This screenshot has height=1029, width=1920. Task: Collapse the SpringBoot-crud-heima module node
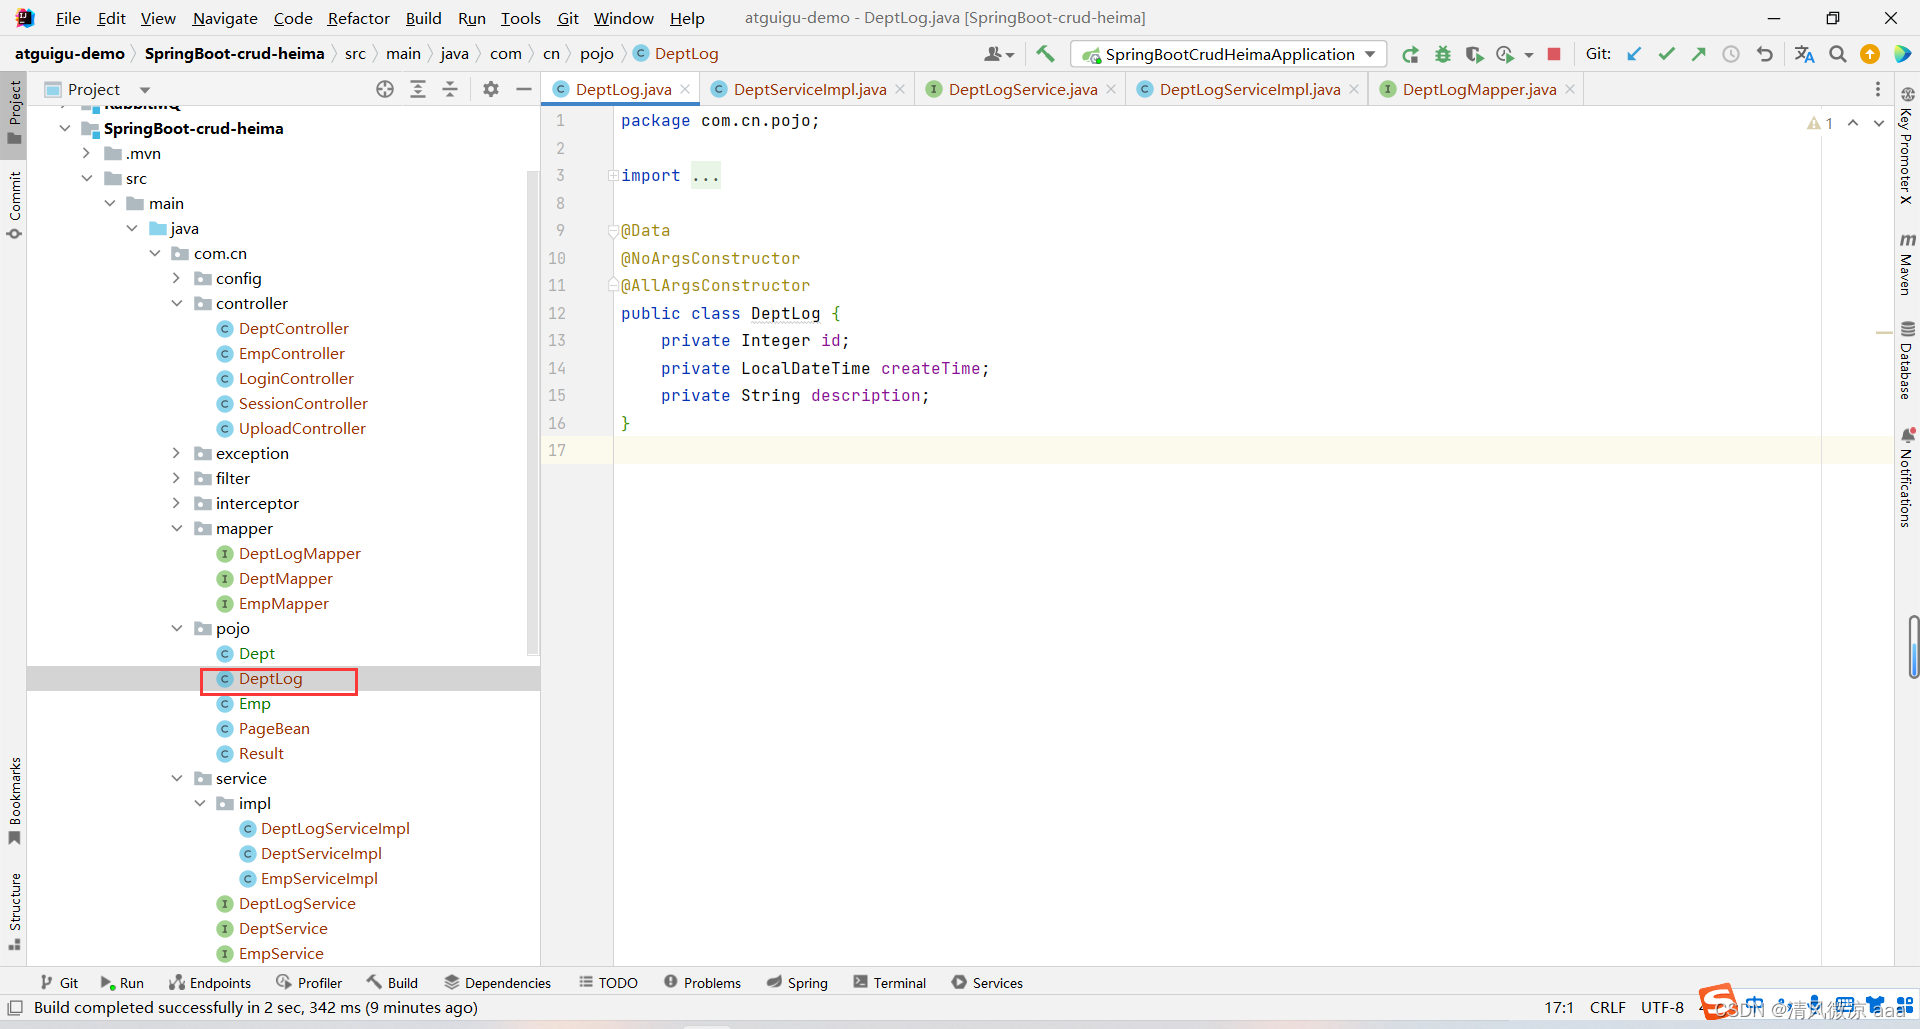tap(65, 128)
